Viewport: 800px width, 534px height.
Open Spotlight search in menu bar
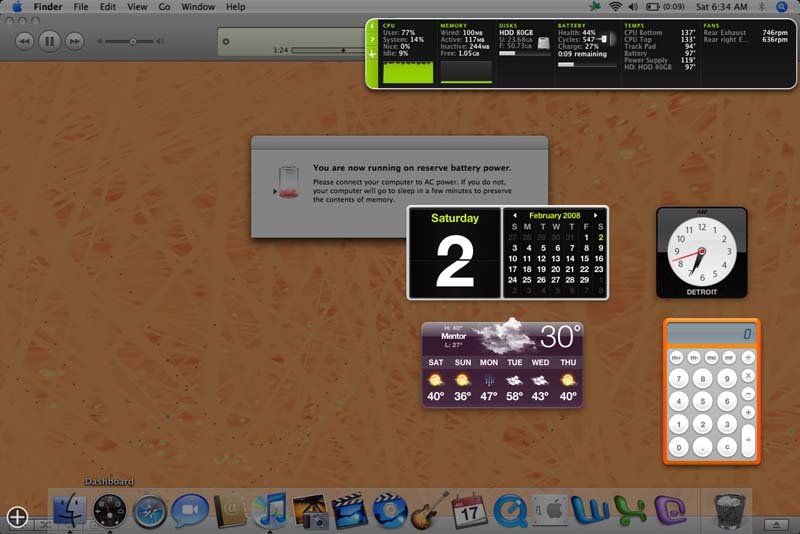(x=782, y=7)
